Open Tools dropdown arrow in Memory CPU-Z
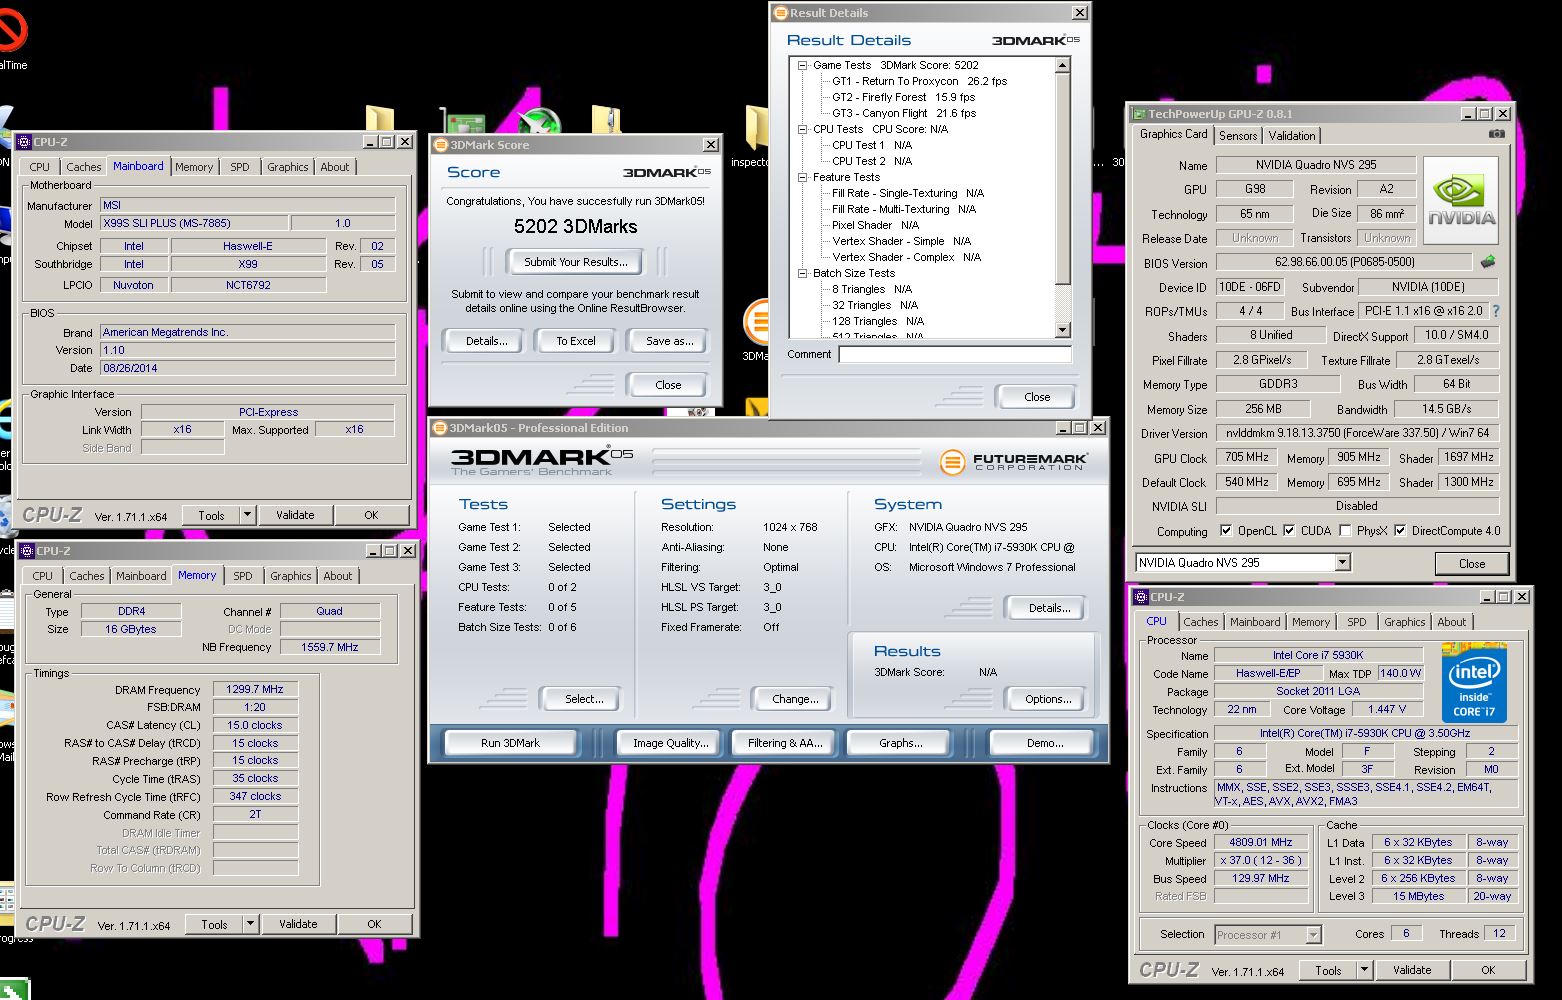Image resolution: width=1562 pixels, height=1000 pixels. [250, 924]
